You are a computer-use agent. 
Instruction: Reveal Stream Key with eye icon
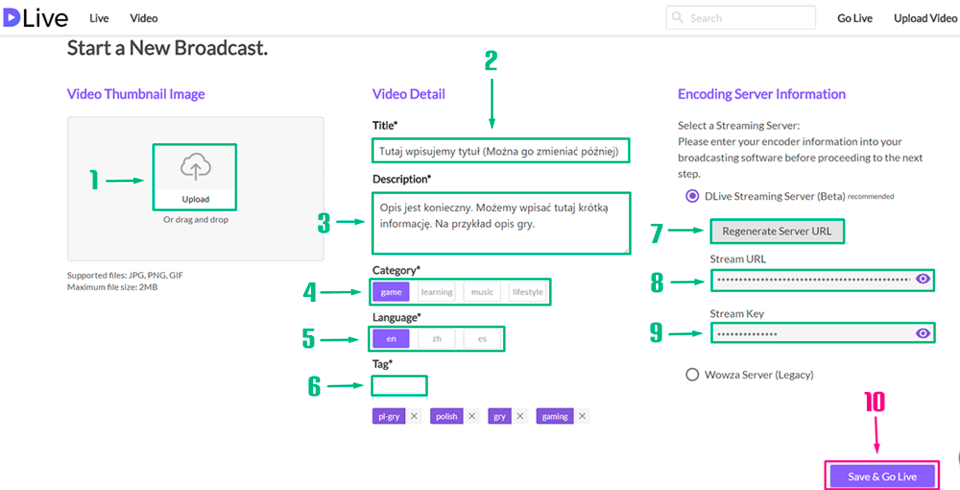click(922, 332)
